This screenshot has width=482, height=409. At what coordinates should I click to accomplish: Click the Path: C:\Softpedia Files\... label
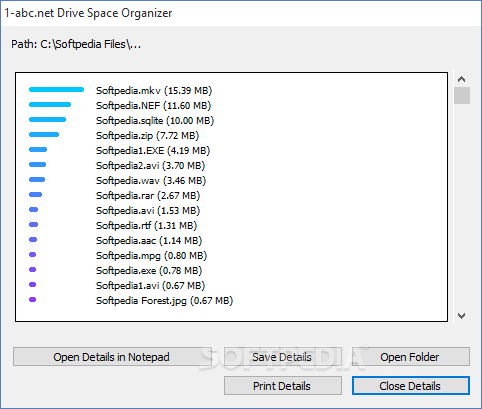pos(76,44)
